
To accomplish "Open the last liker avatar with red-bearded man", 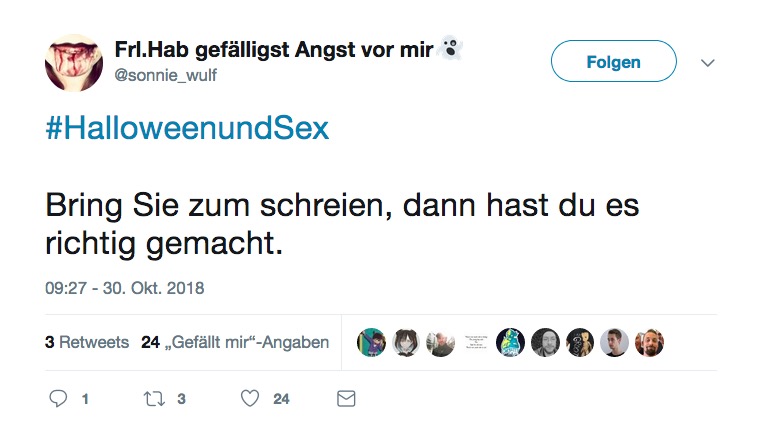I will tap(649, 343).
